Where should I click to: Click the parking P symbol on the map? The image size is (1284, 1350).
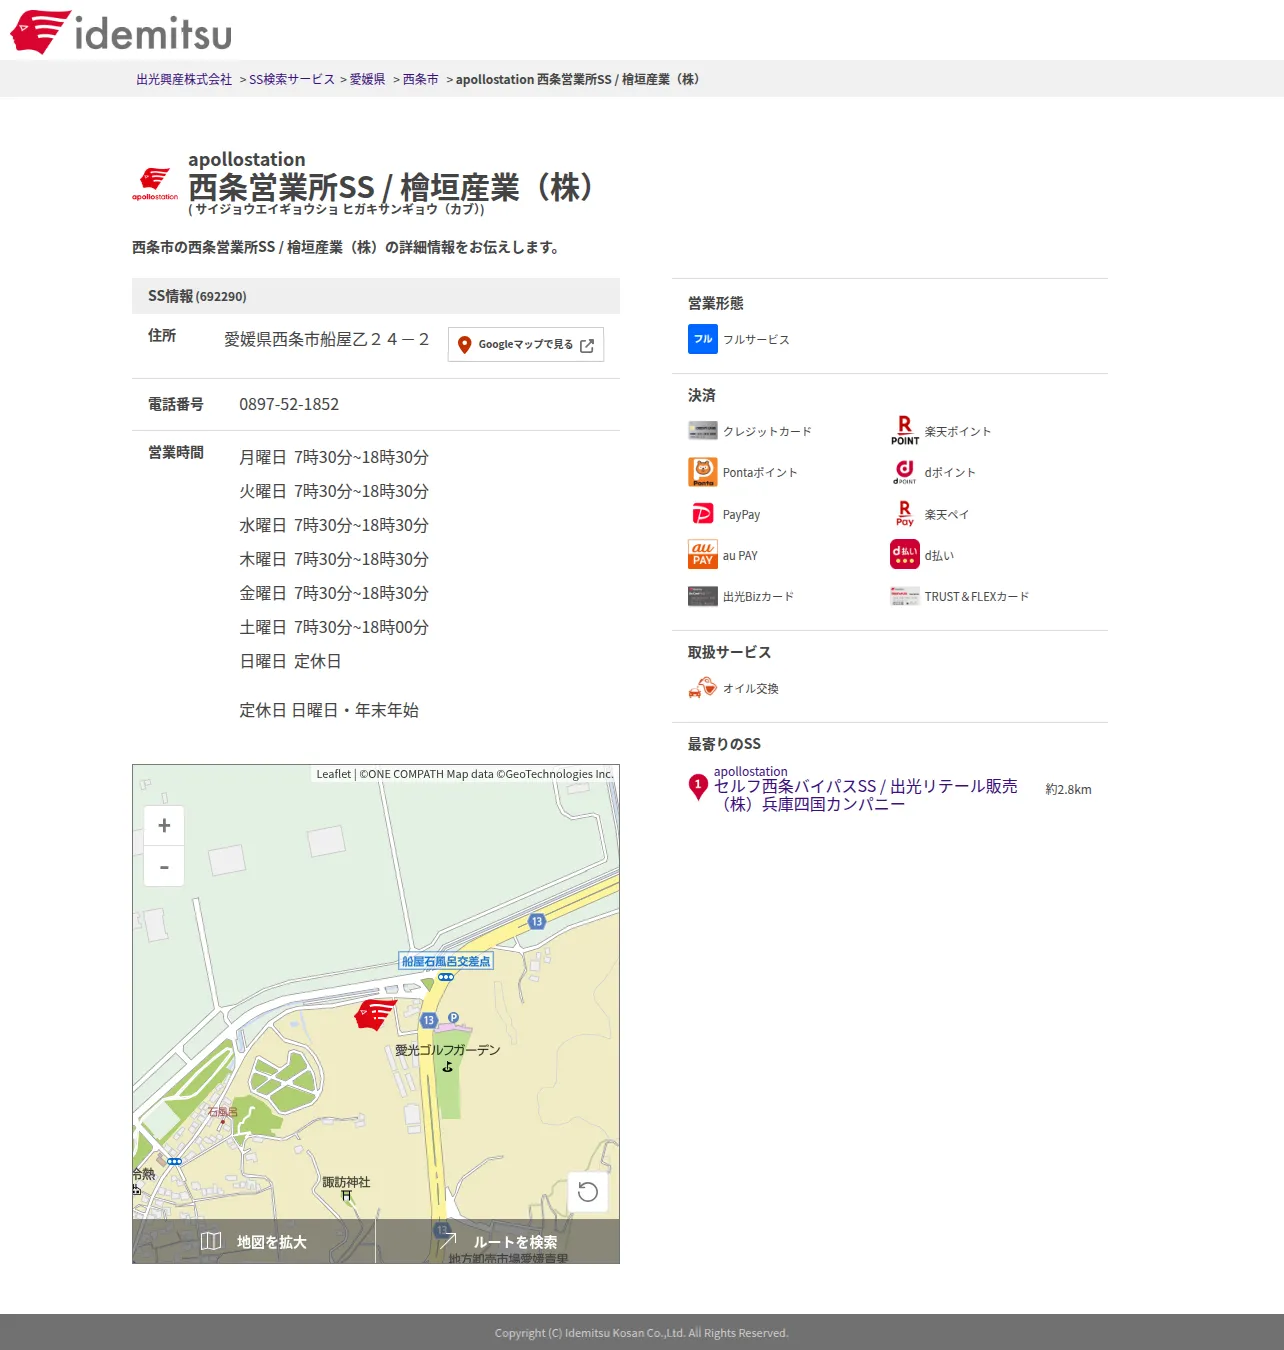pos(453,1017)
